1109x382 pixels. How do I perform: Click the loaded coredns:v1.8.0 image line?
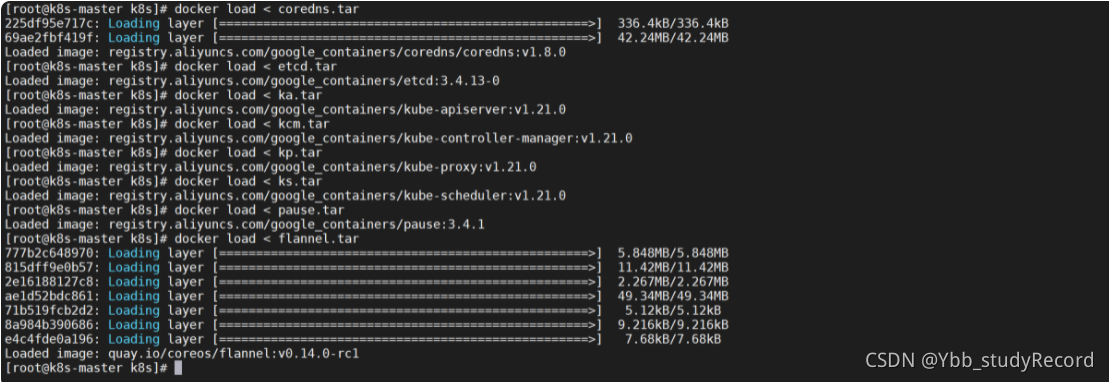[x=286, y=52]
